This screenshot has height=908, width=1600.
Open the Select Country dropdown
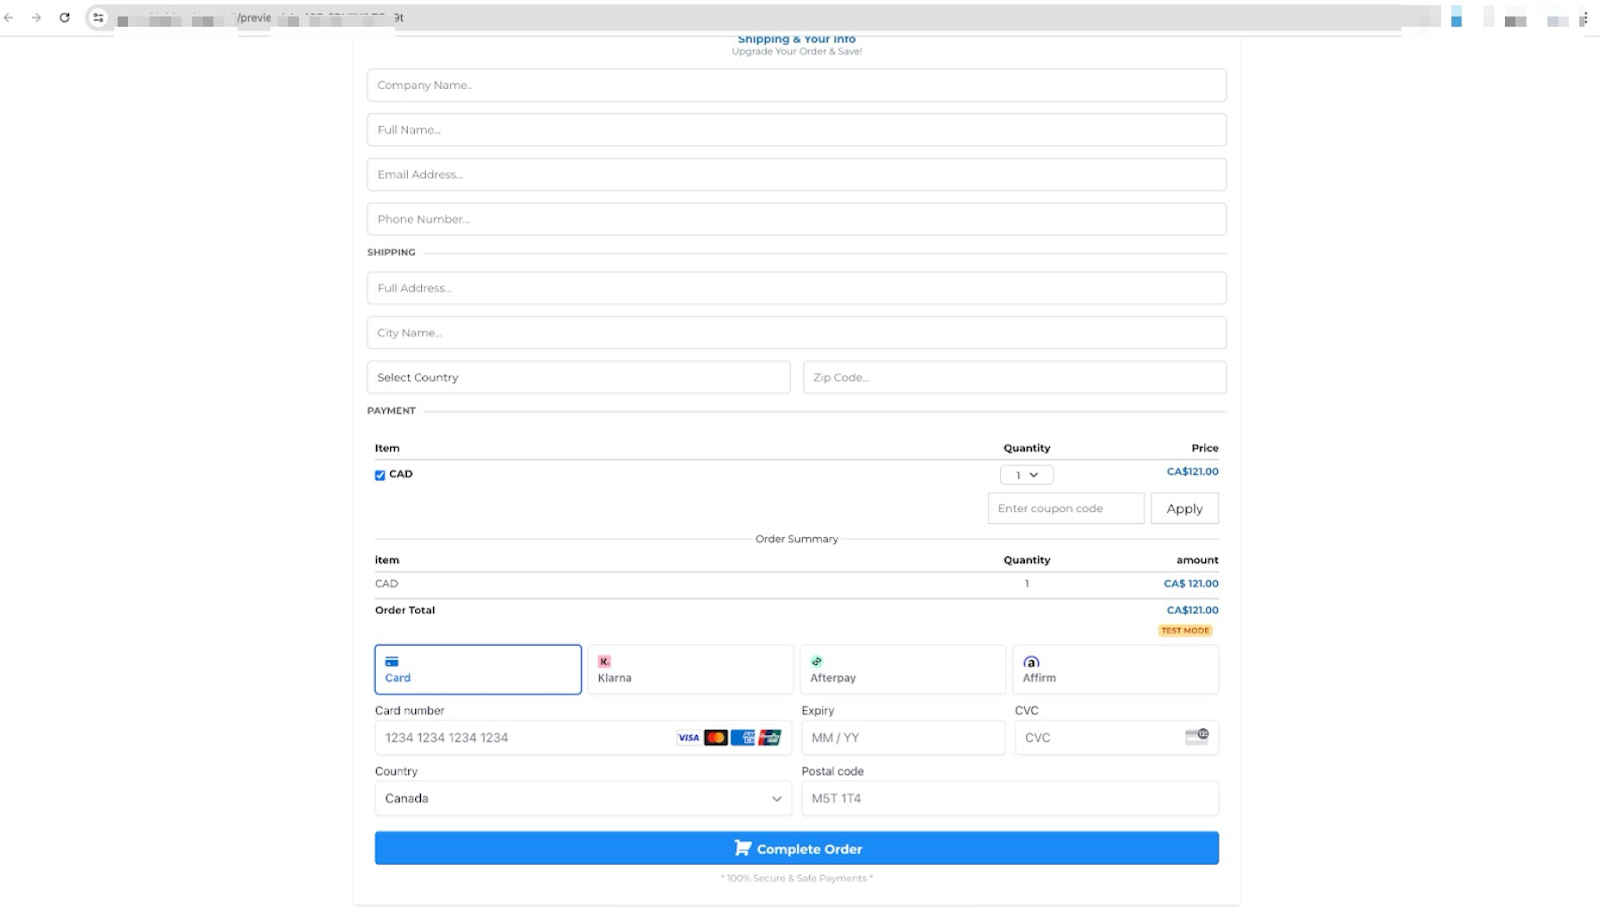[x=578, y=377]
